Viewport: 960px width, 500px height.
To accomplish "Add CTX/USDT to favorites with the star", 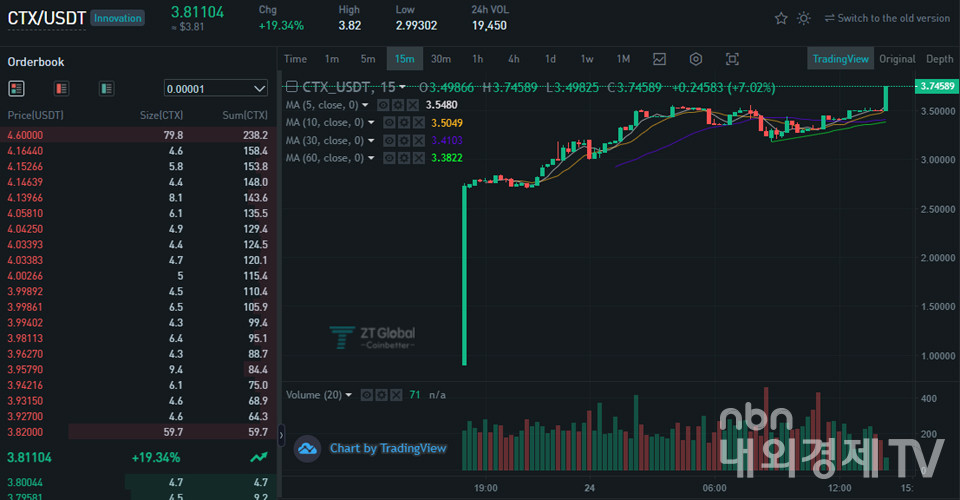I will tap(781, 18).
